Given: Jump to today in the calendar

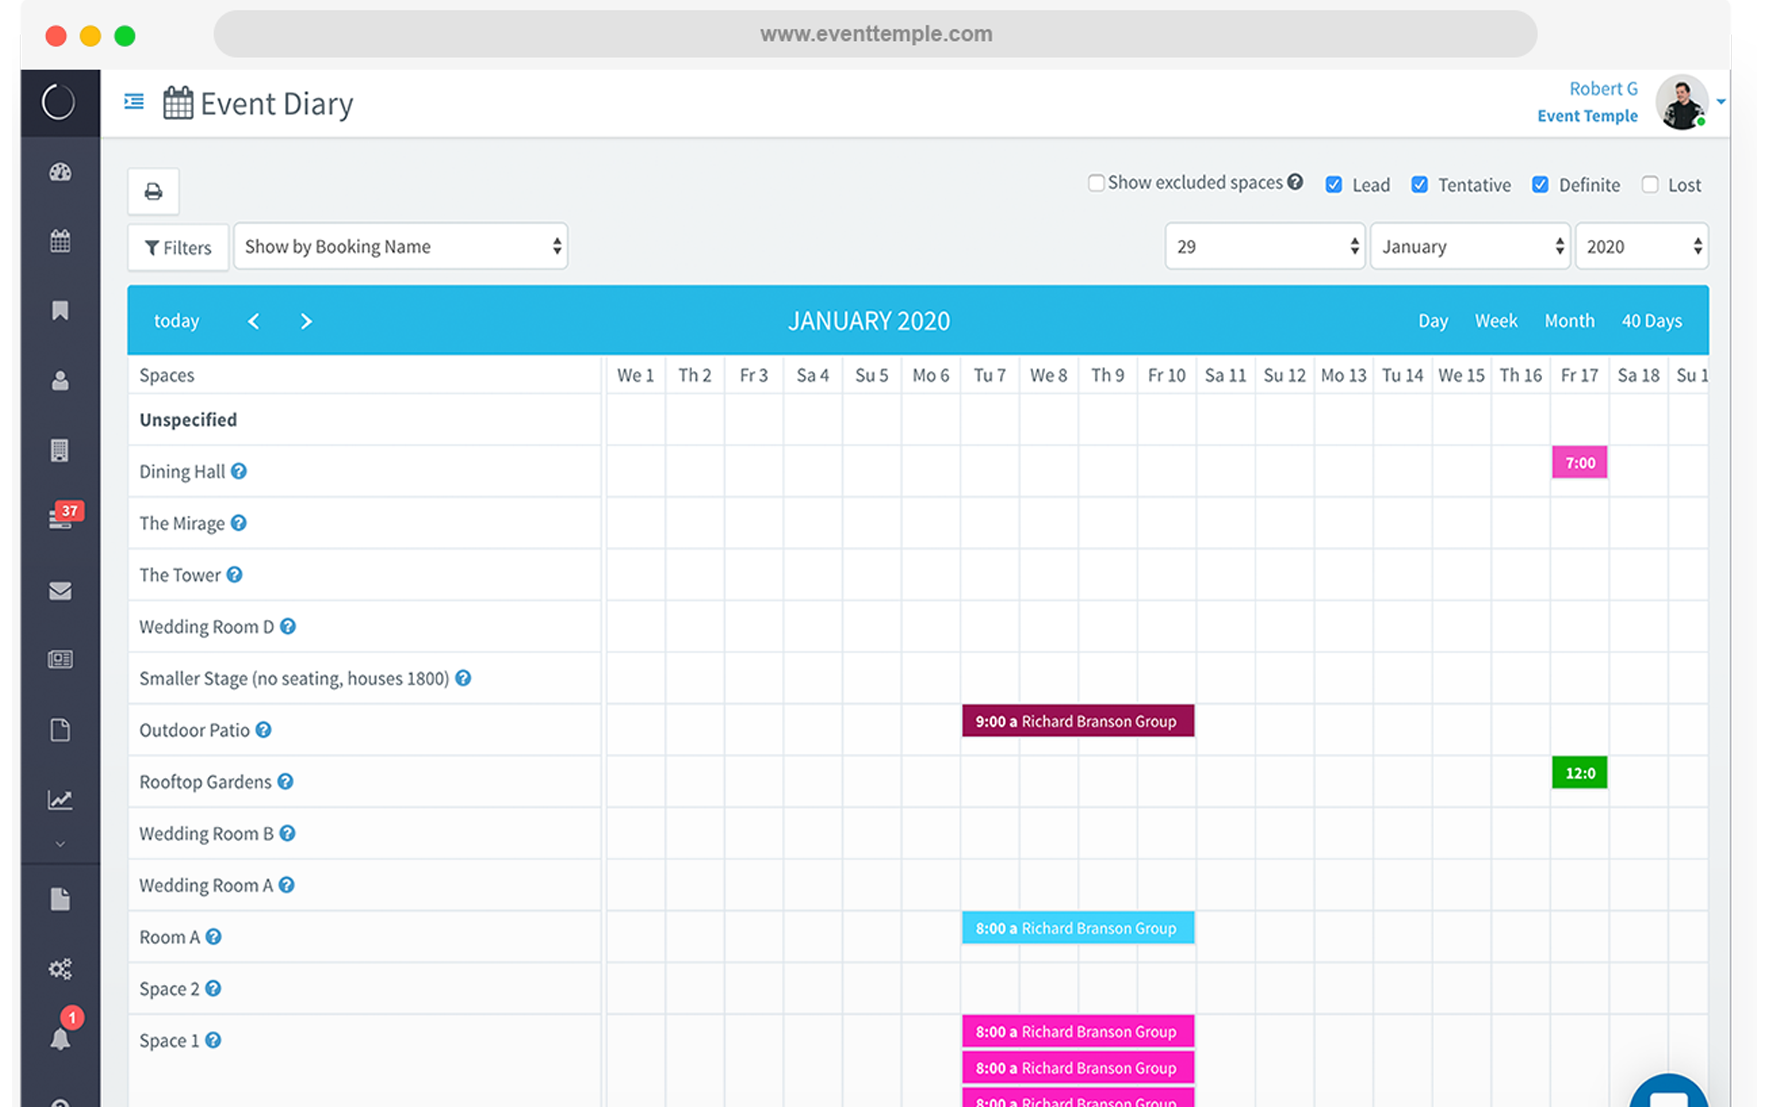Looking at the screenshot, I should (176, 321).
